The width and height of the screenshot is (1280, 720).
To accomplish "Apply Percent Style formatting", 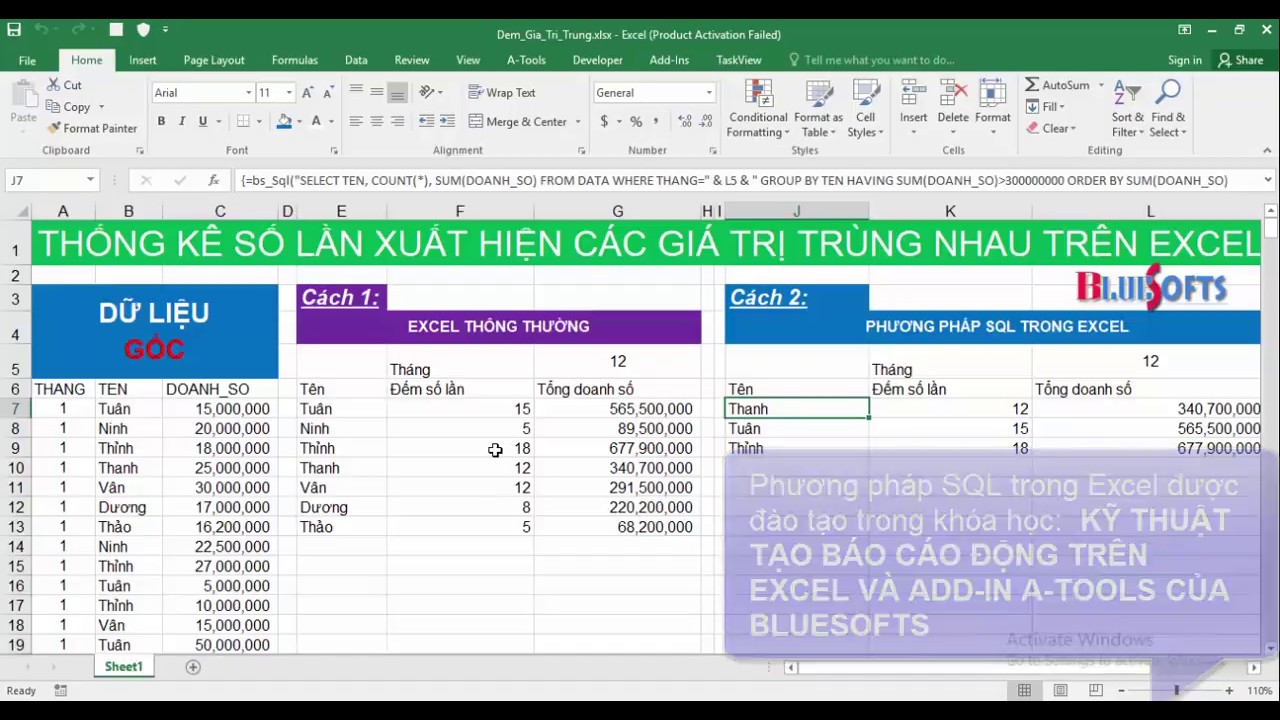I will coord(635,122).
